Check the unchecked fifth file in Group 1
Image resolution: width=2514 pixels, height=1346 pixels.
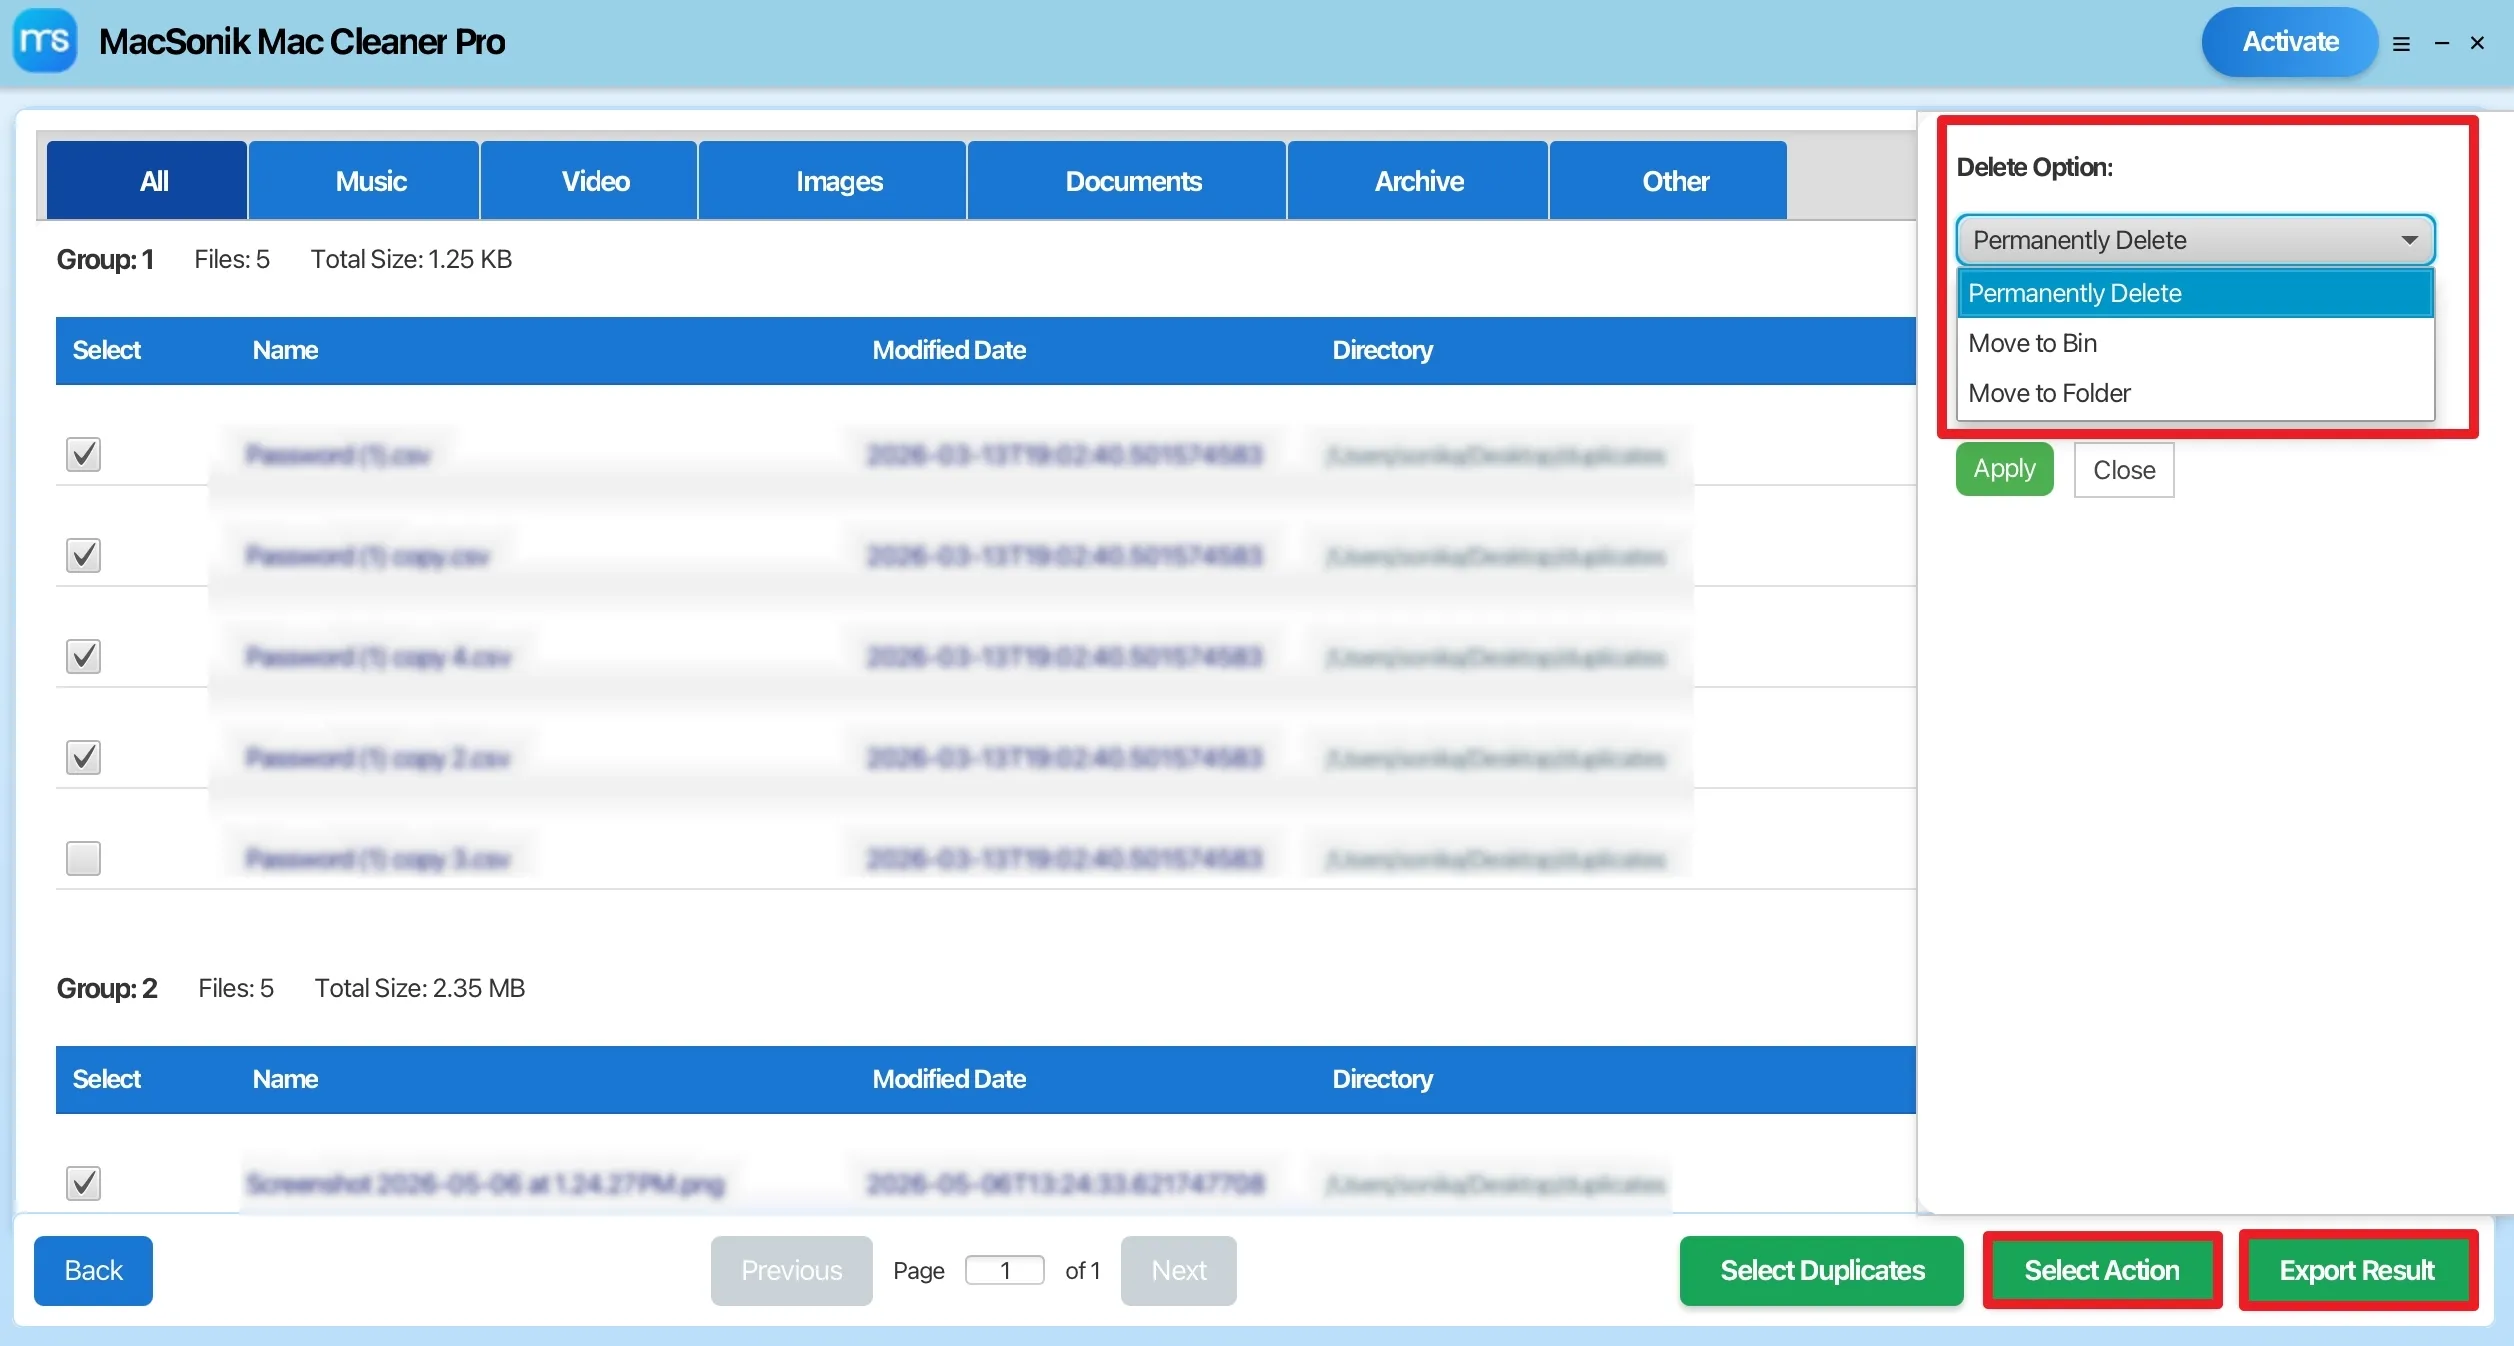coord(83,858)
